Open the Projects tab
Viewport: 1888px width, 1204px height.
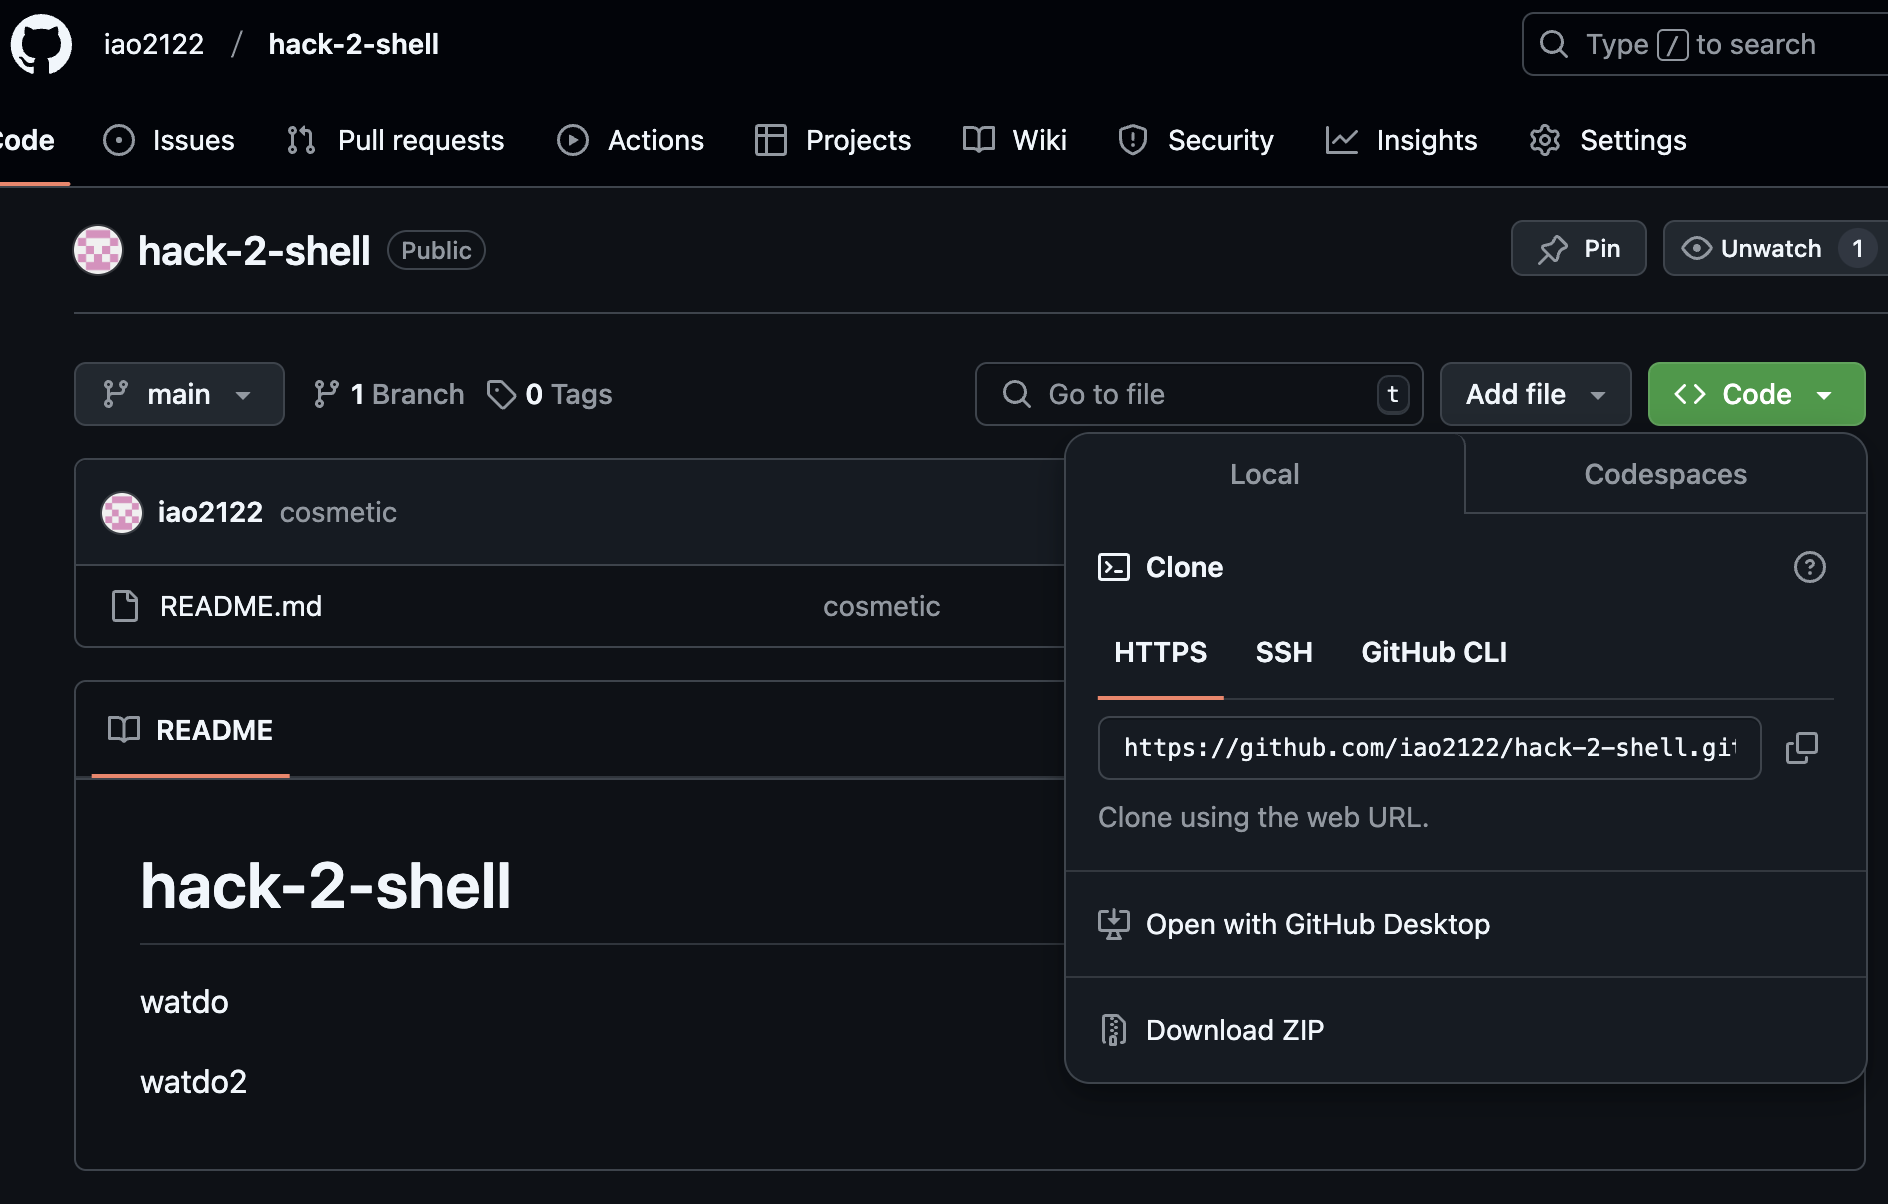(833, 140)
